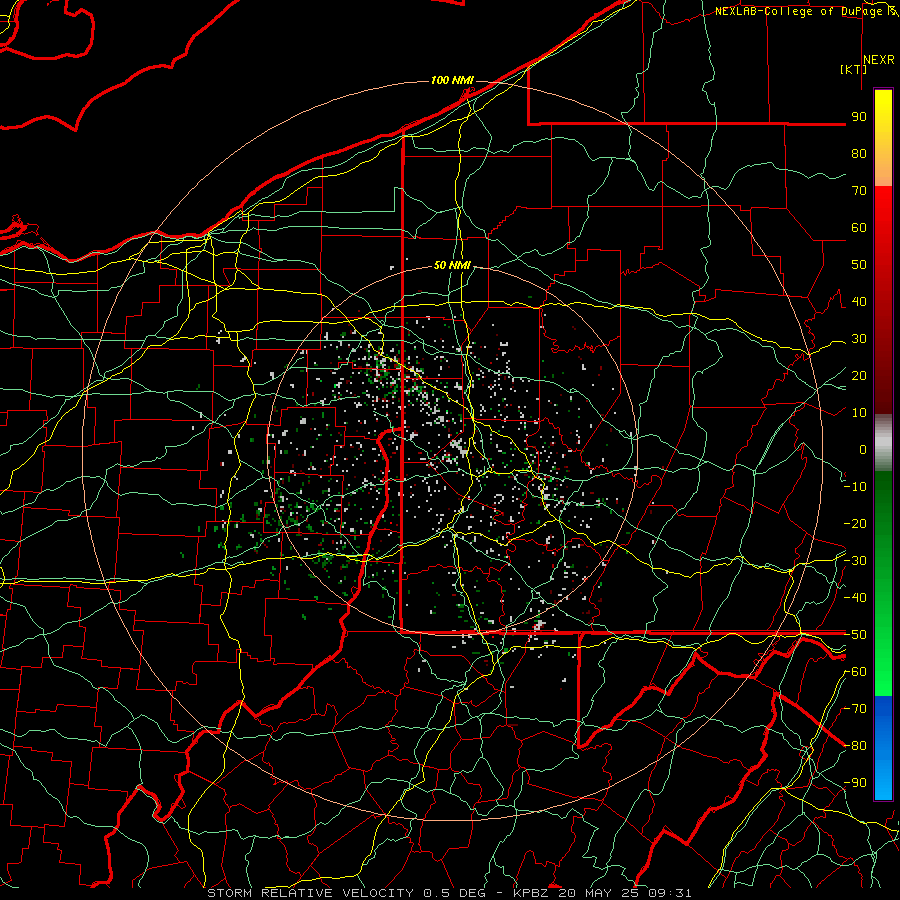This screenshot has width=900, height=900.
Task: Click the 90 value on the velocity scale
Action: point(859,117)
